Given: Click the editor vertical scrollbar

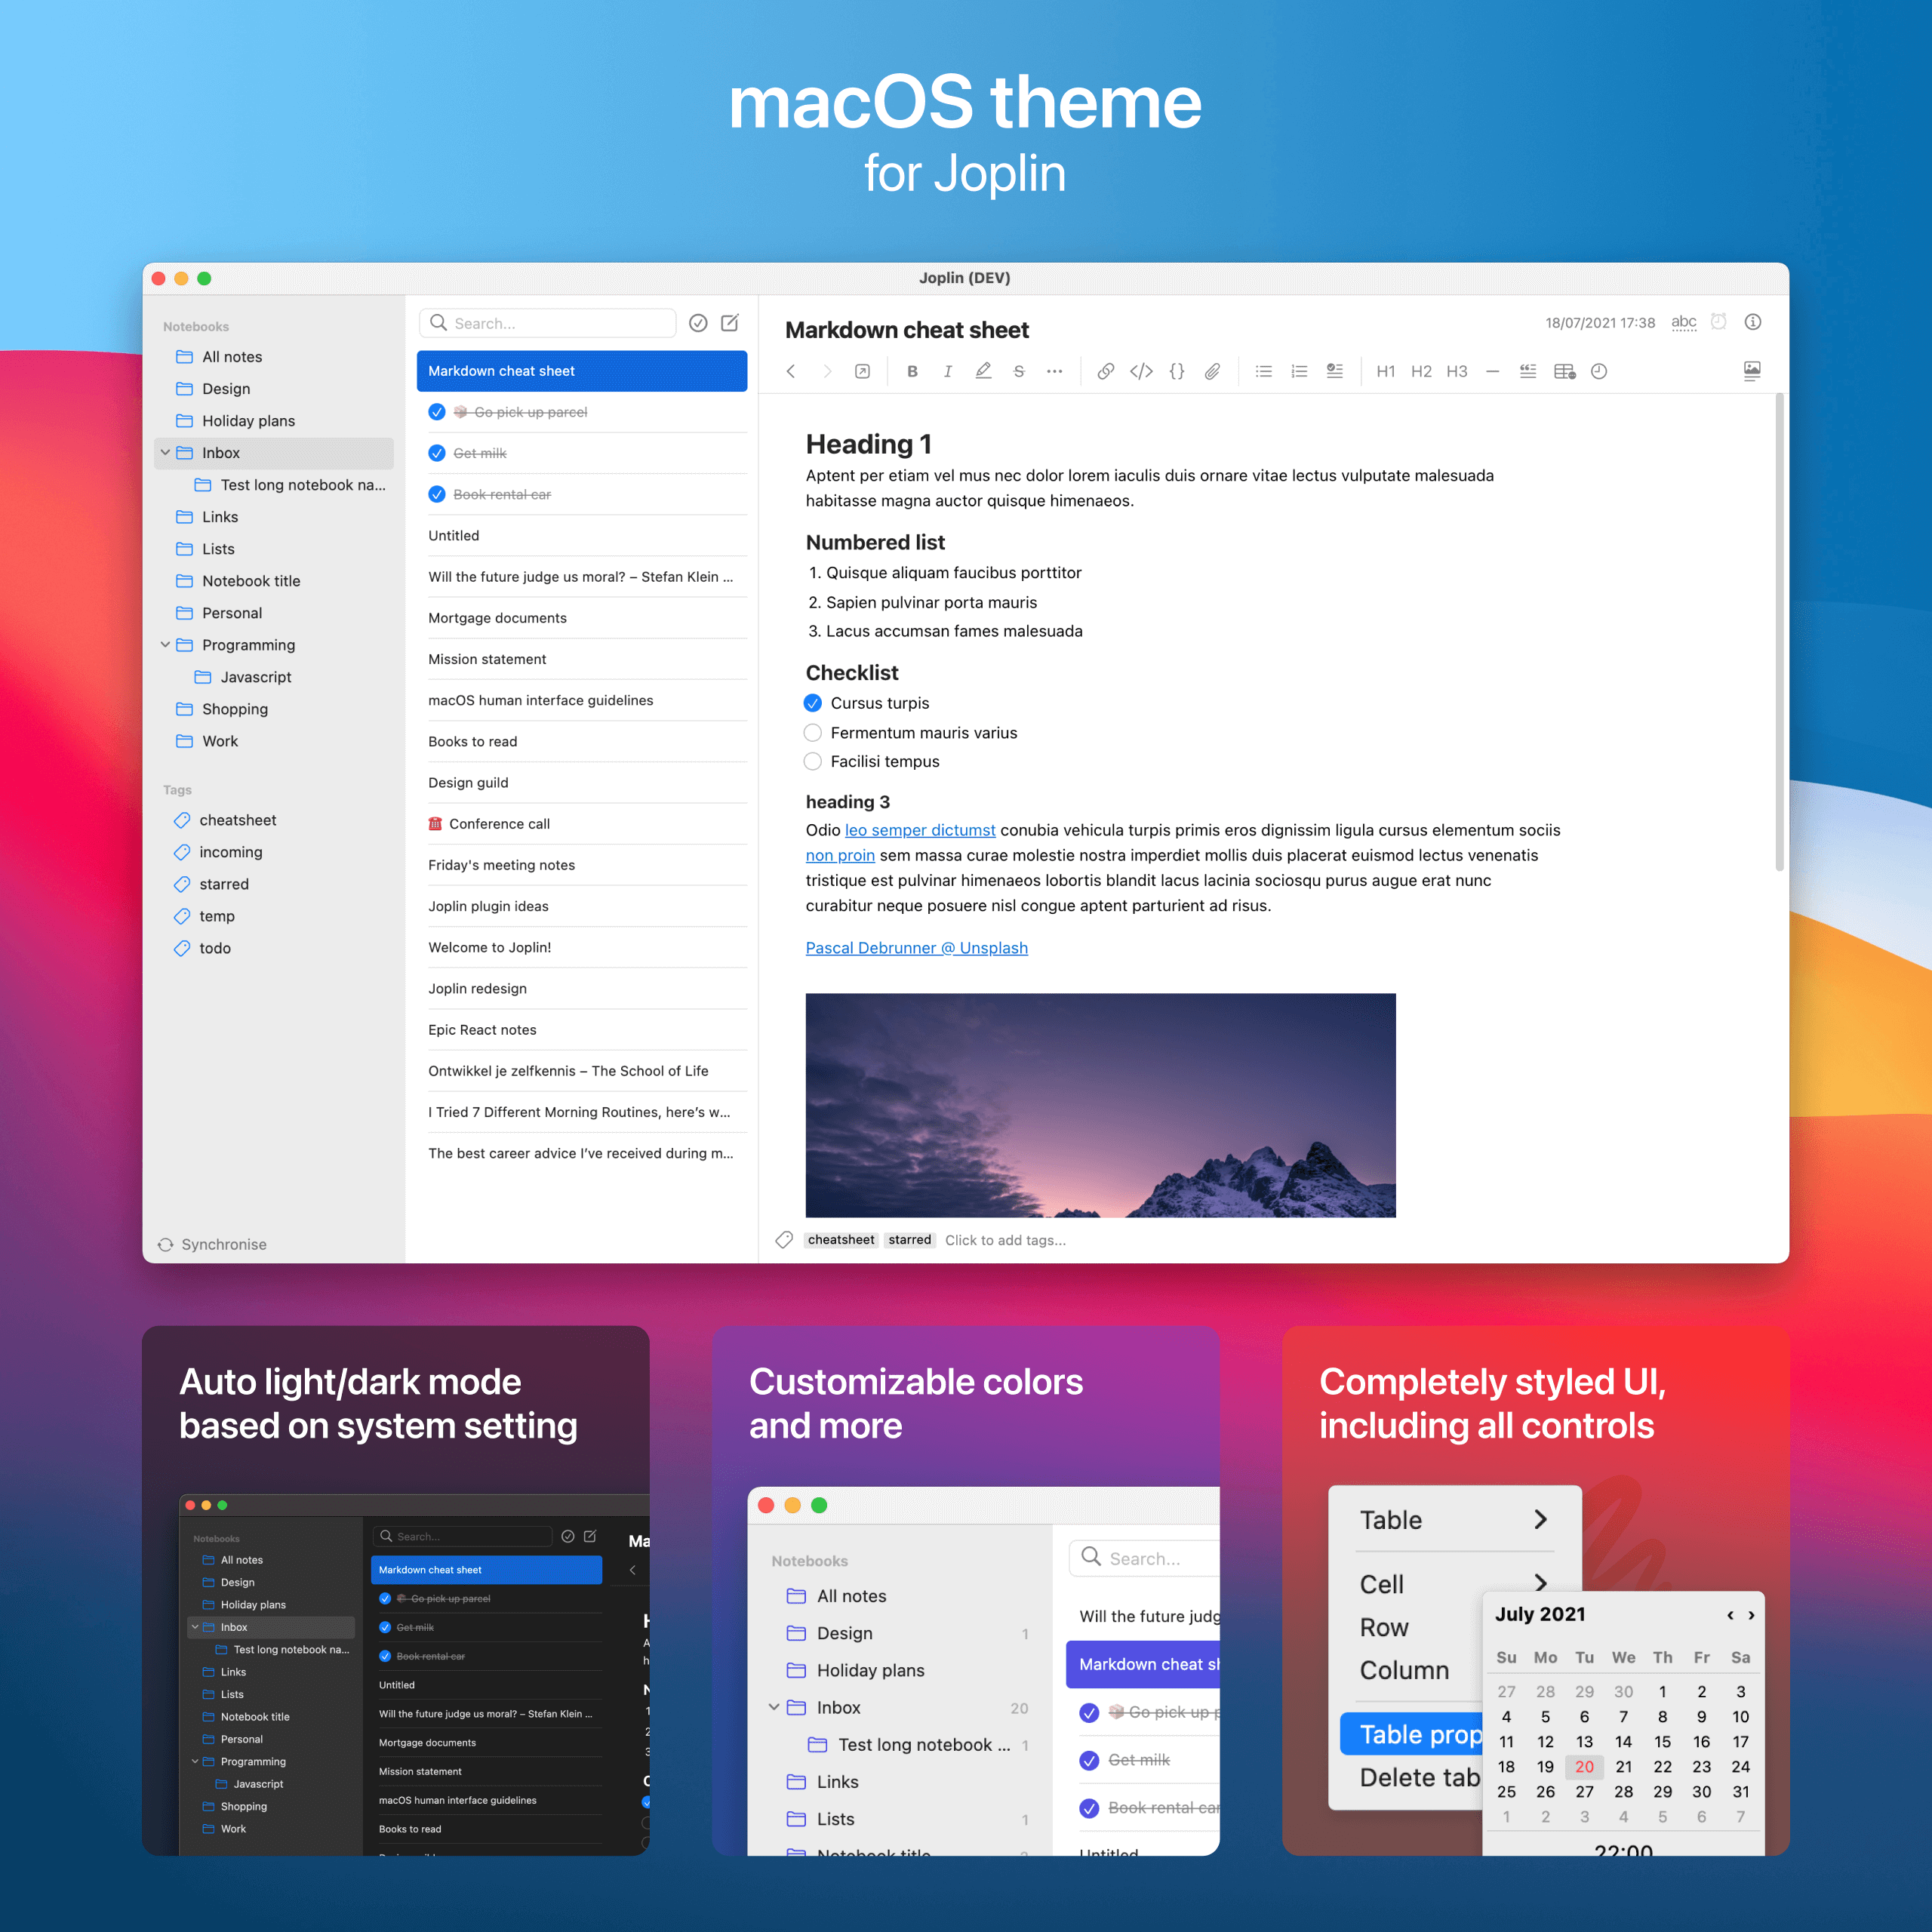Looking at the screenshot, I should click(1780, 632).
